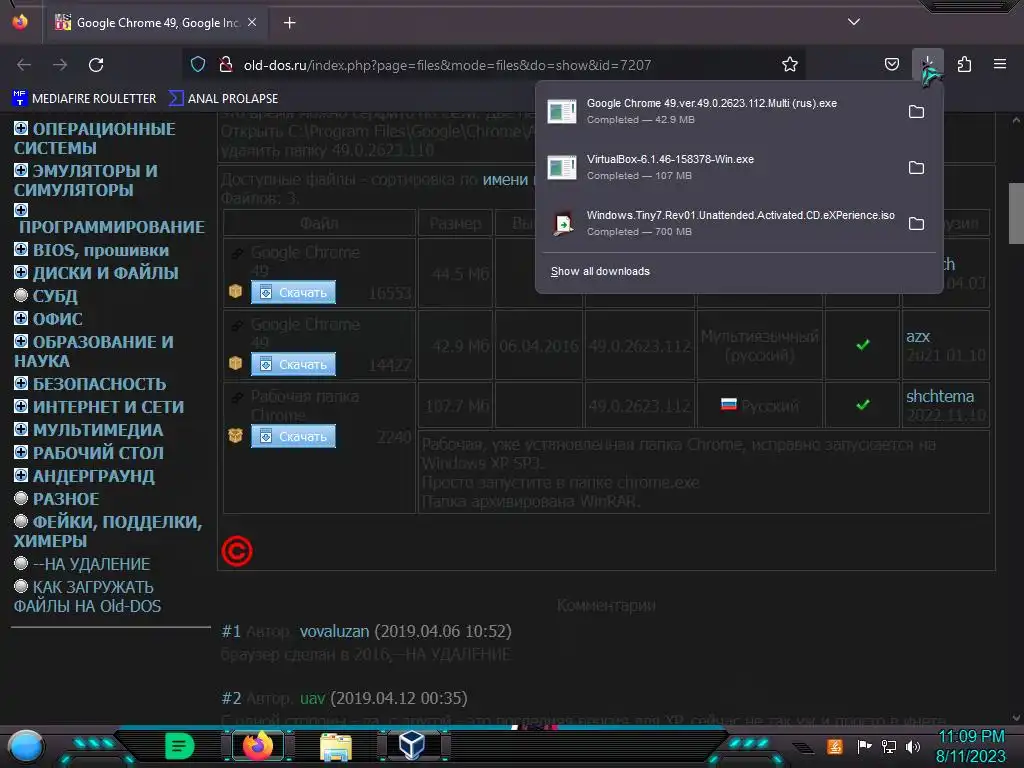Expand ЭМУЛЯТОРЫ И СИМУЛЯТОРЫ category
The image size is (1024, 768).
(21, 170)
